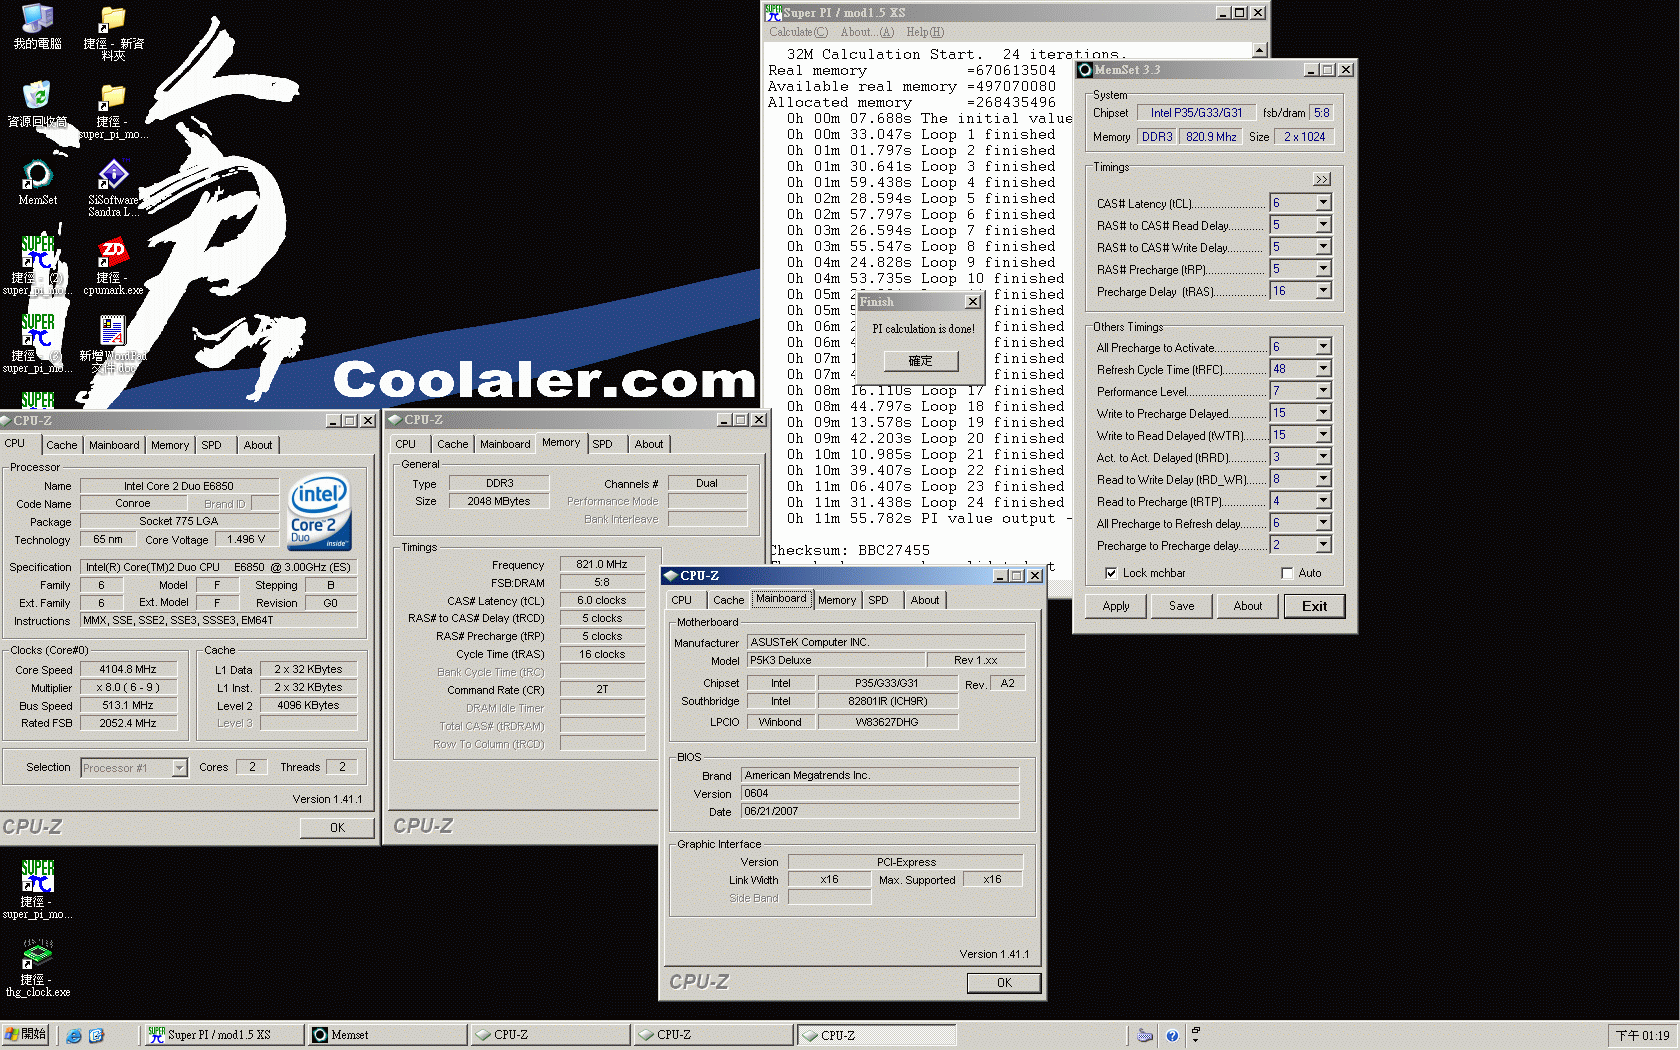
Task: Click Super PI scrollbar up arrow
Action: click(1260, 50)
